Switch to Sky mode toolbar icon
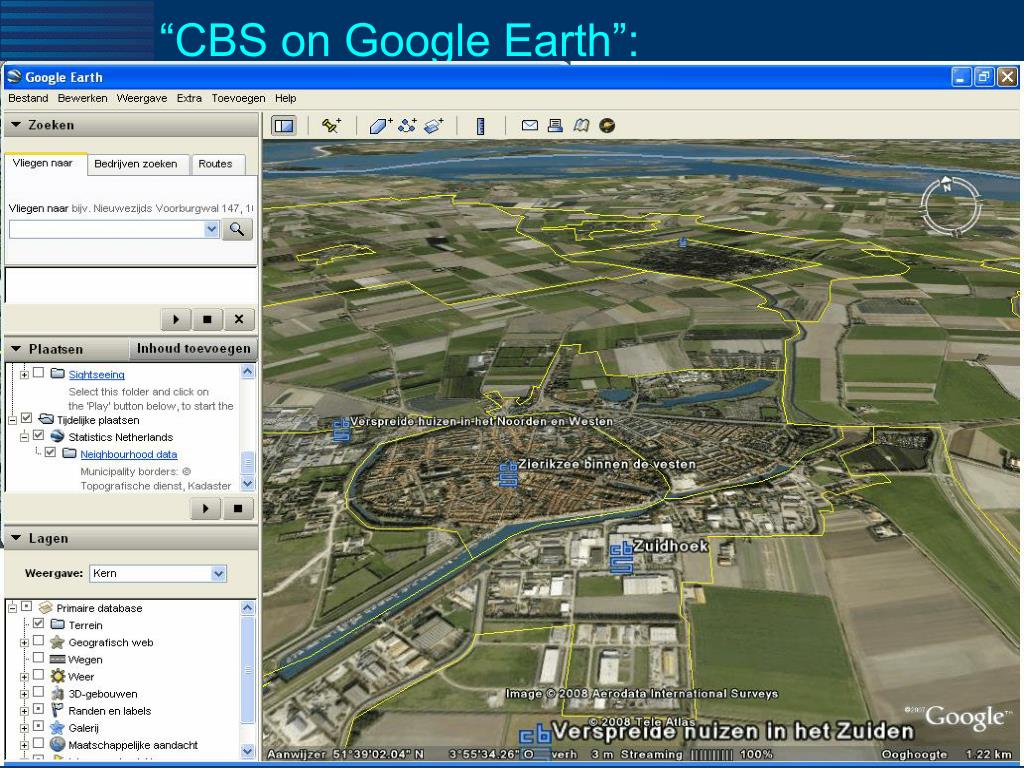 pos(607,125)
